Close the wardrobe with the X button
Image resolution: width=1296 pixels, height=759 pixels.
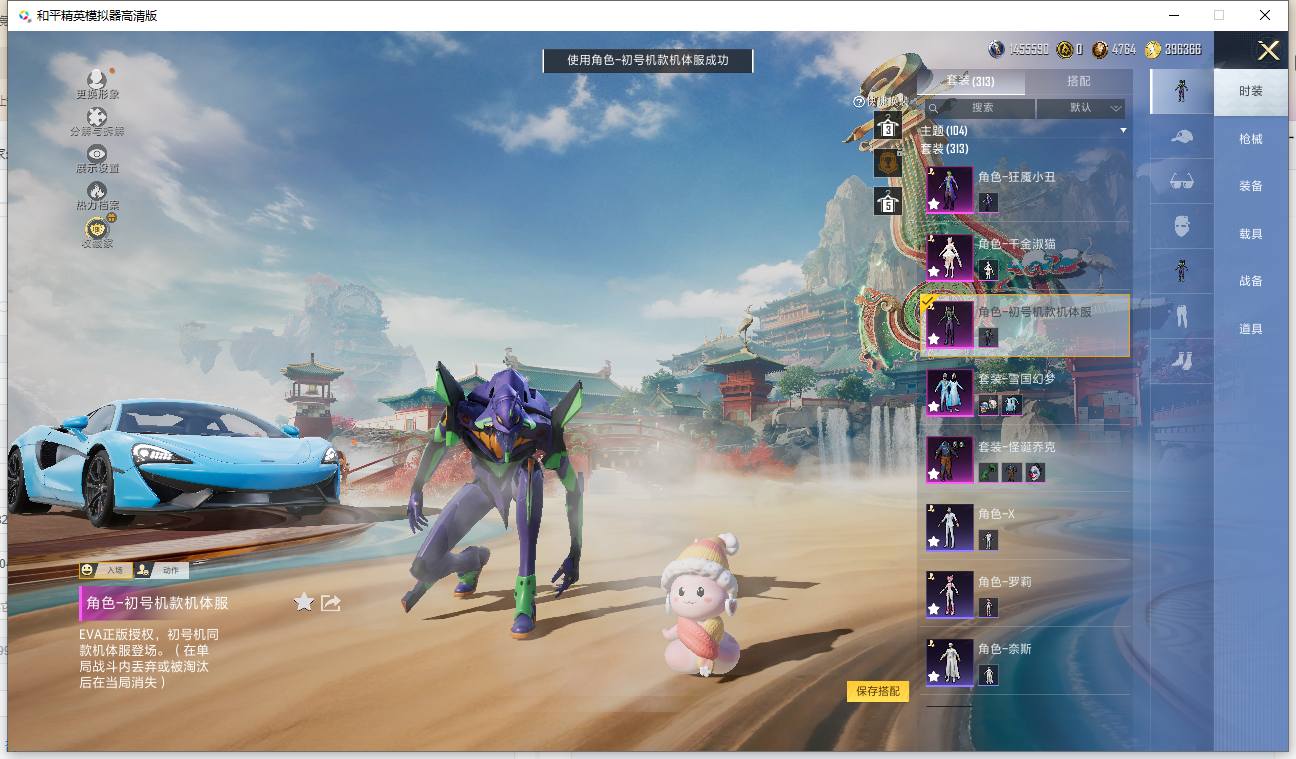(x=1268, y=51)
